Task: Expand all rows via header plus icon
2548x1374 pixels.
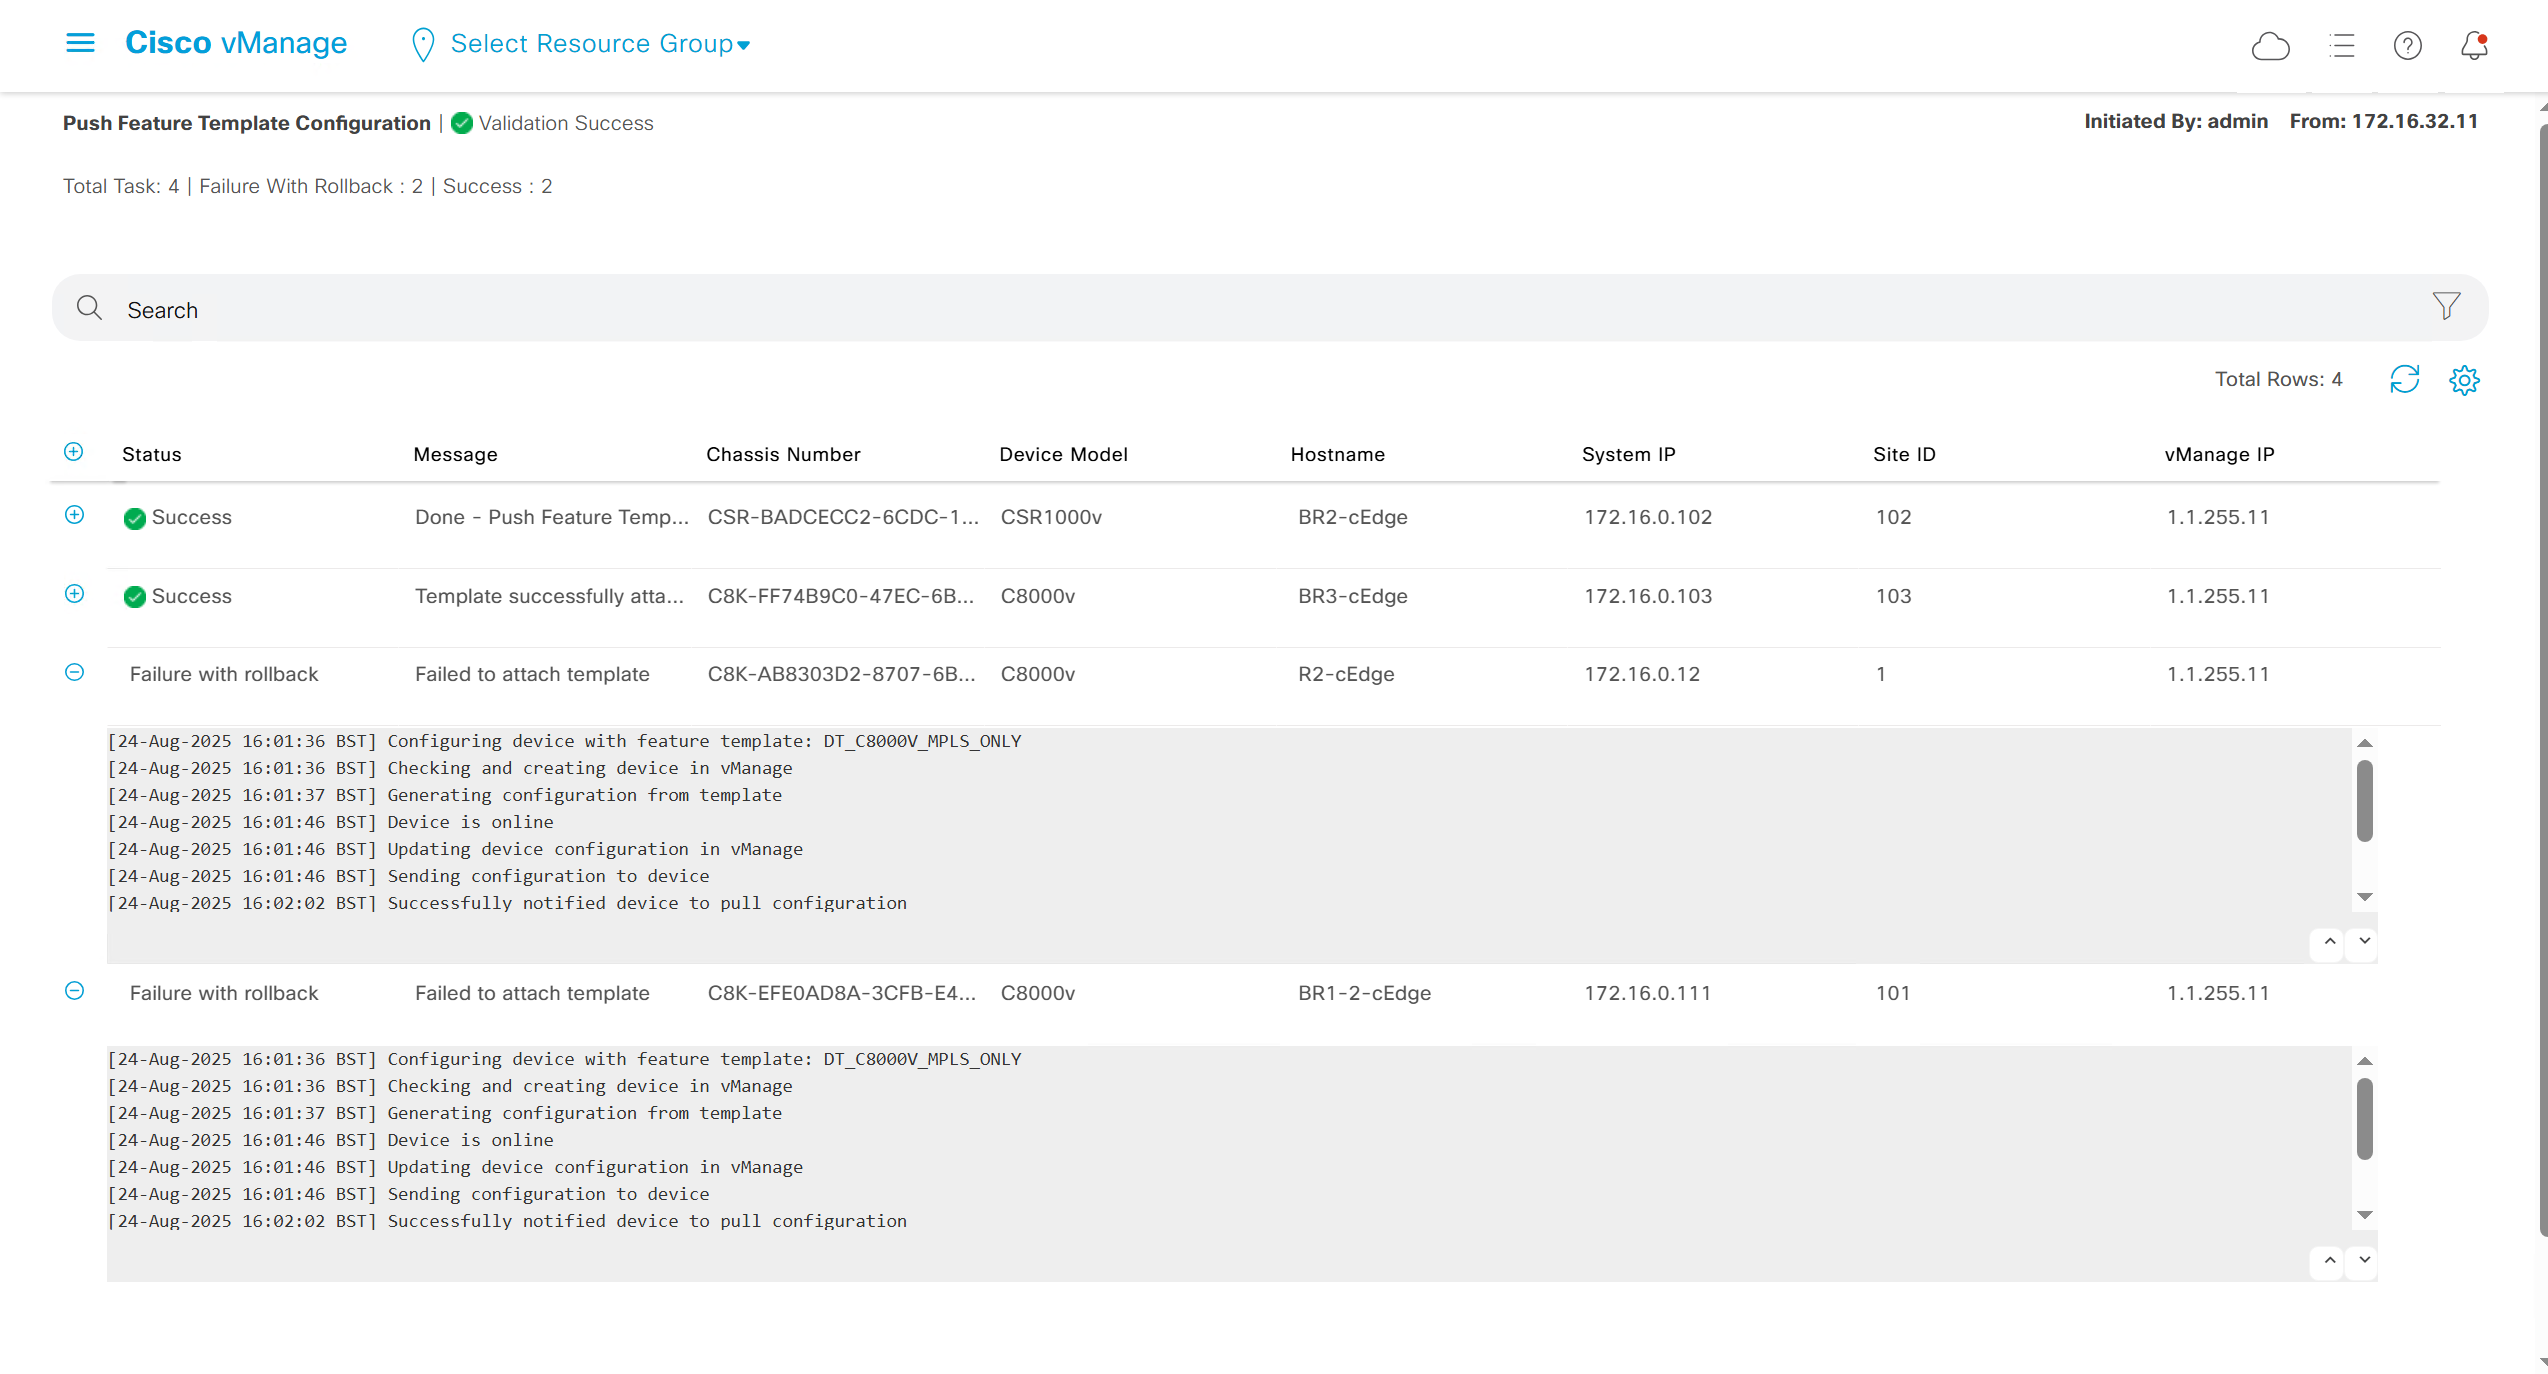Action: [74, 452]
